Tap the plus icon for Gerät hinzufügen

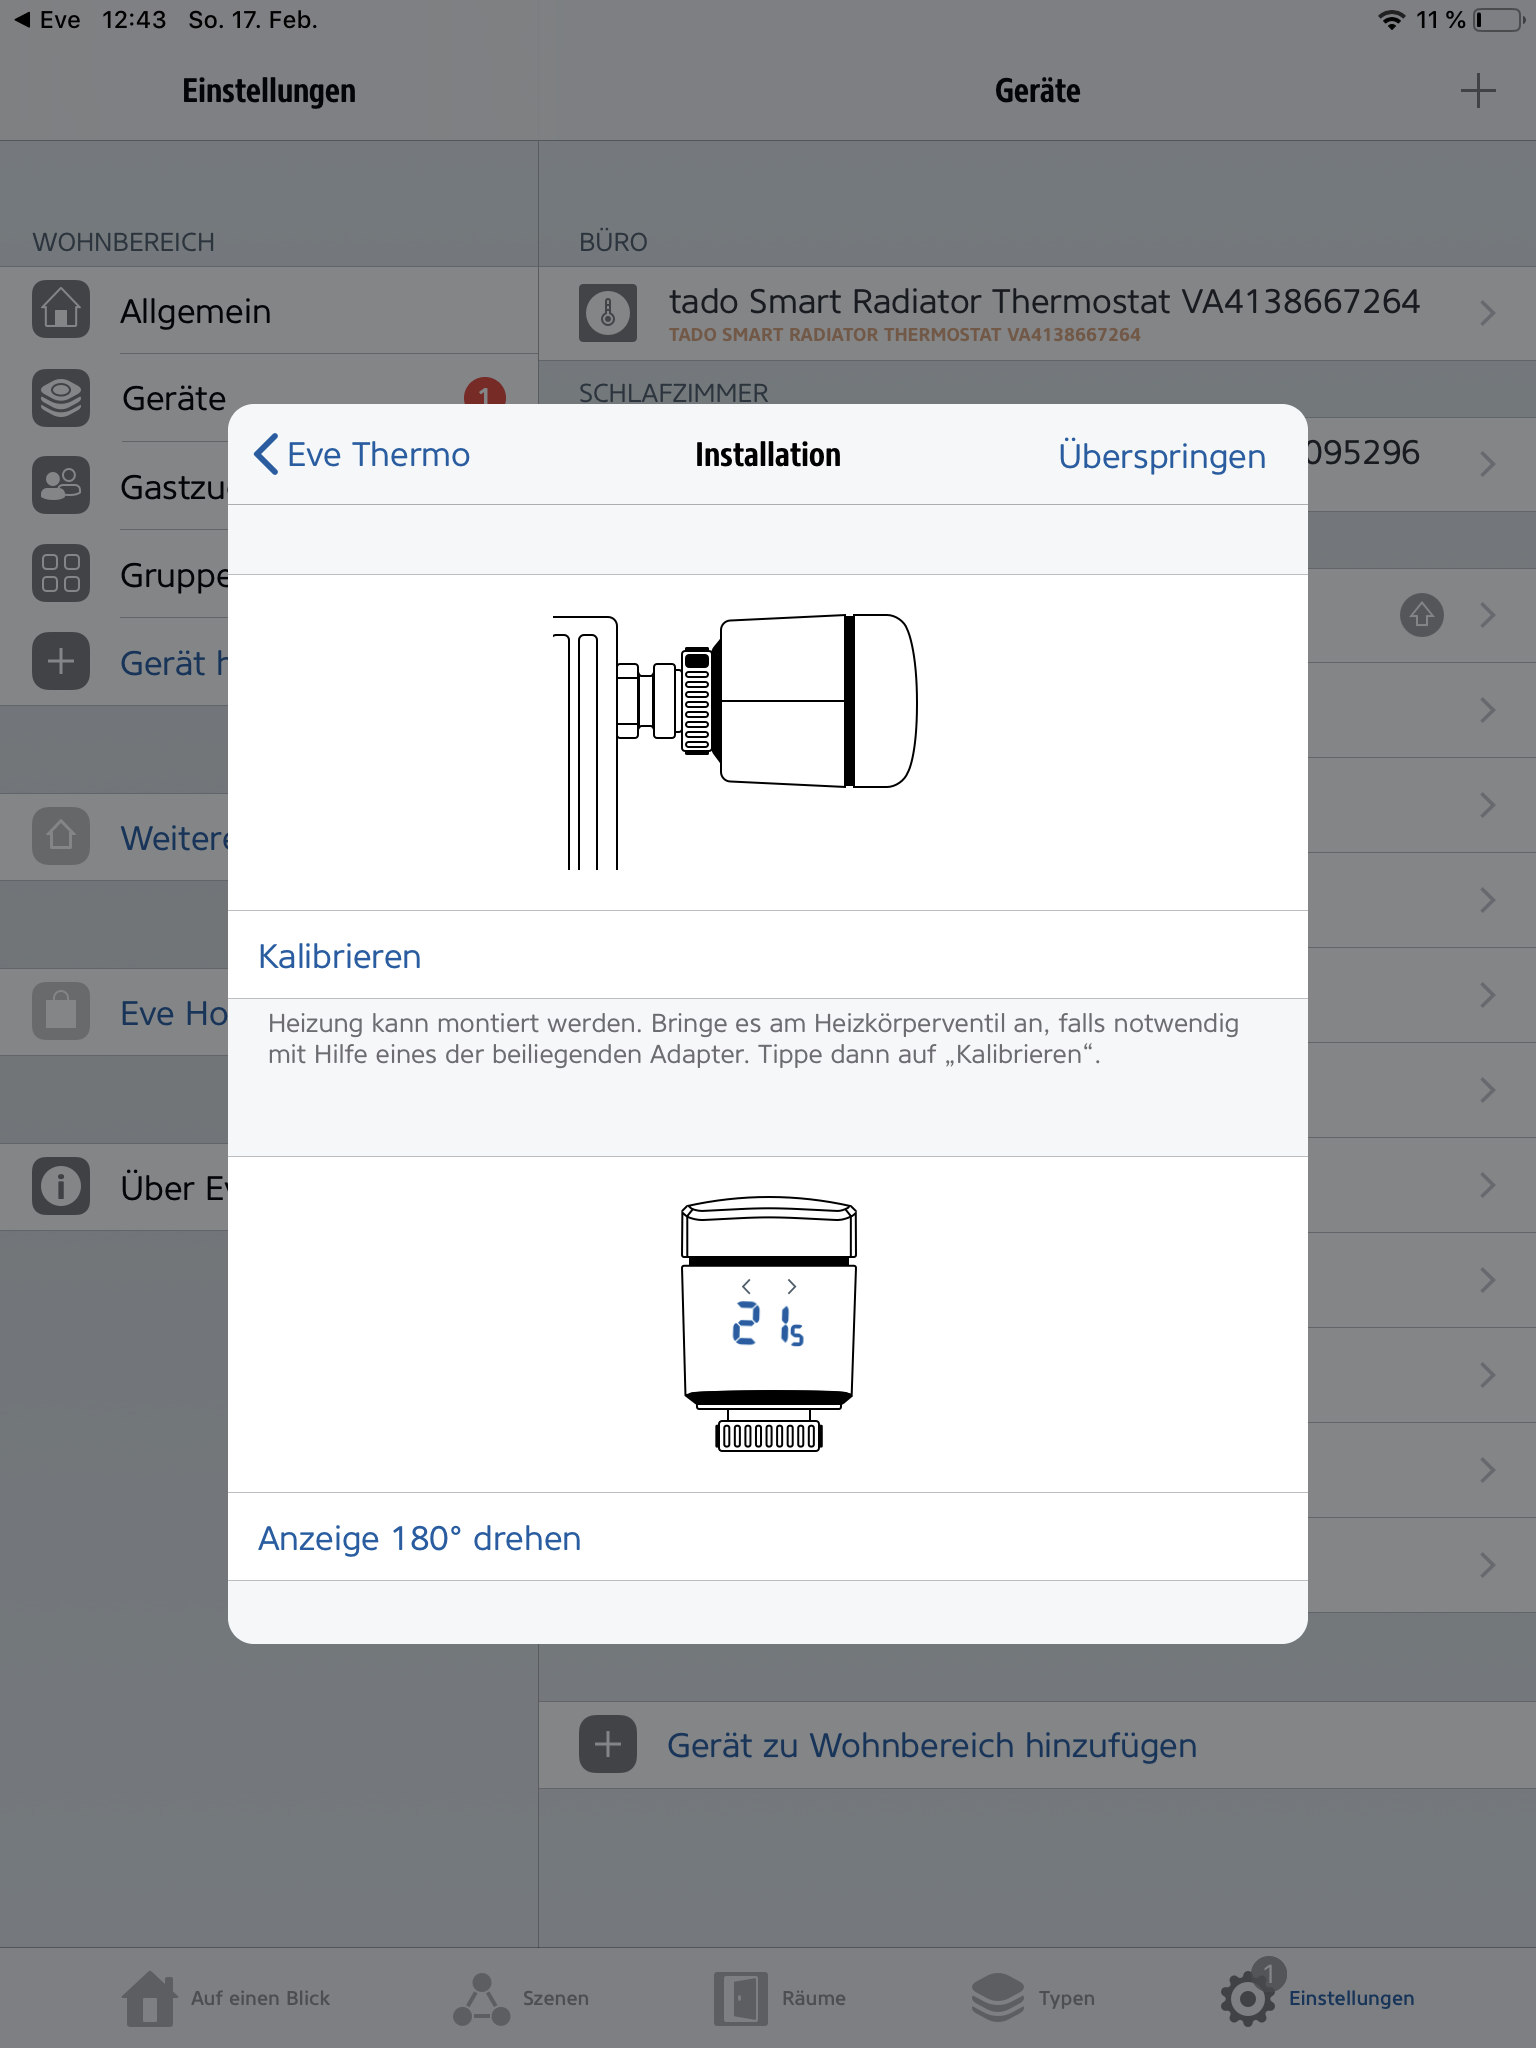[x=61, y=661]
